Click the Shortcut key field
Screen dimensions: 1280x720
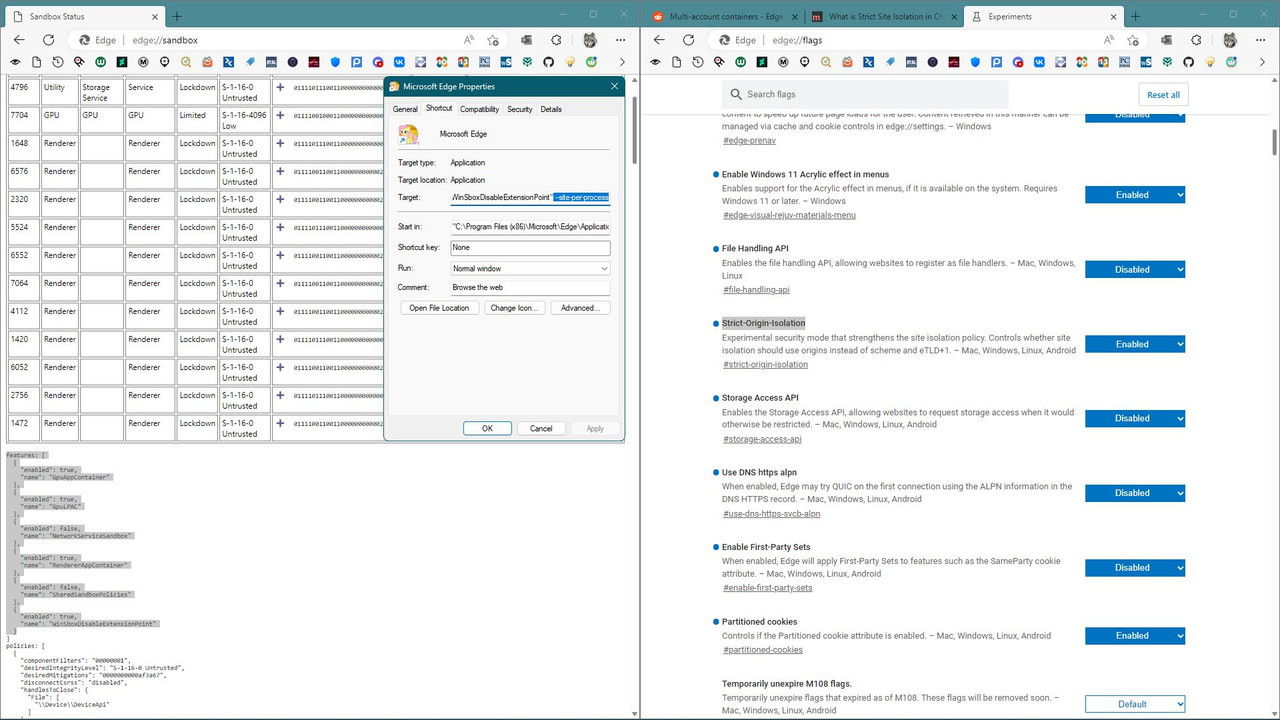(530, 248)
